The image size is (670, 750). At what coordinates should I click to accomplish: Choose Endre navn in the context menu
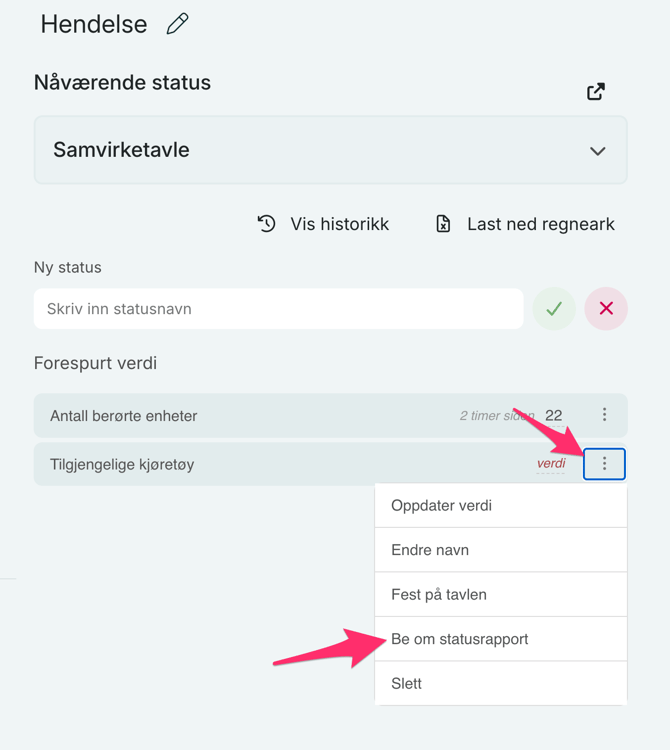click(430, 550)
